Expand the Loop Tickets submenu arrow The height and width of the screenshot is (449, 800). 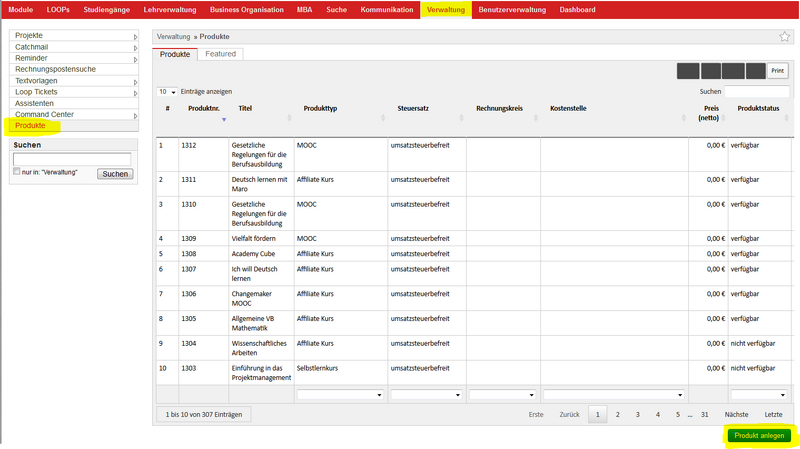[135, 93]
